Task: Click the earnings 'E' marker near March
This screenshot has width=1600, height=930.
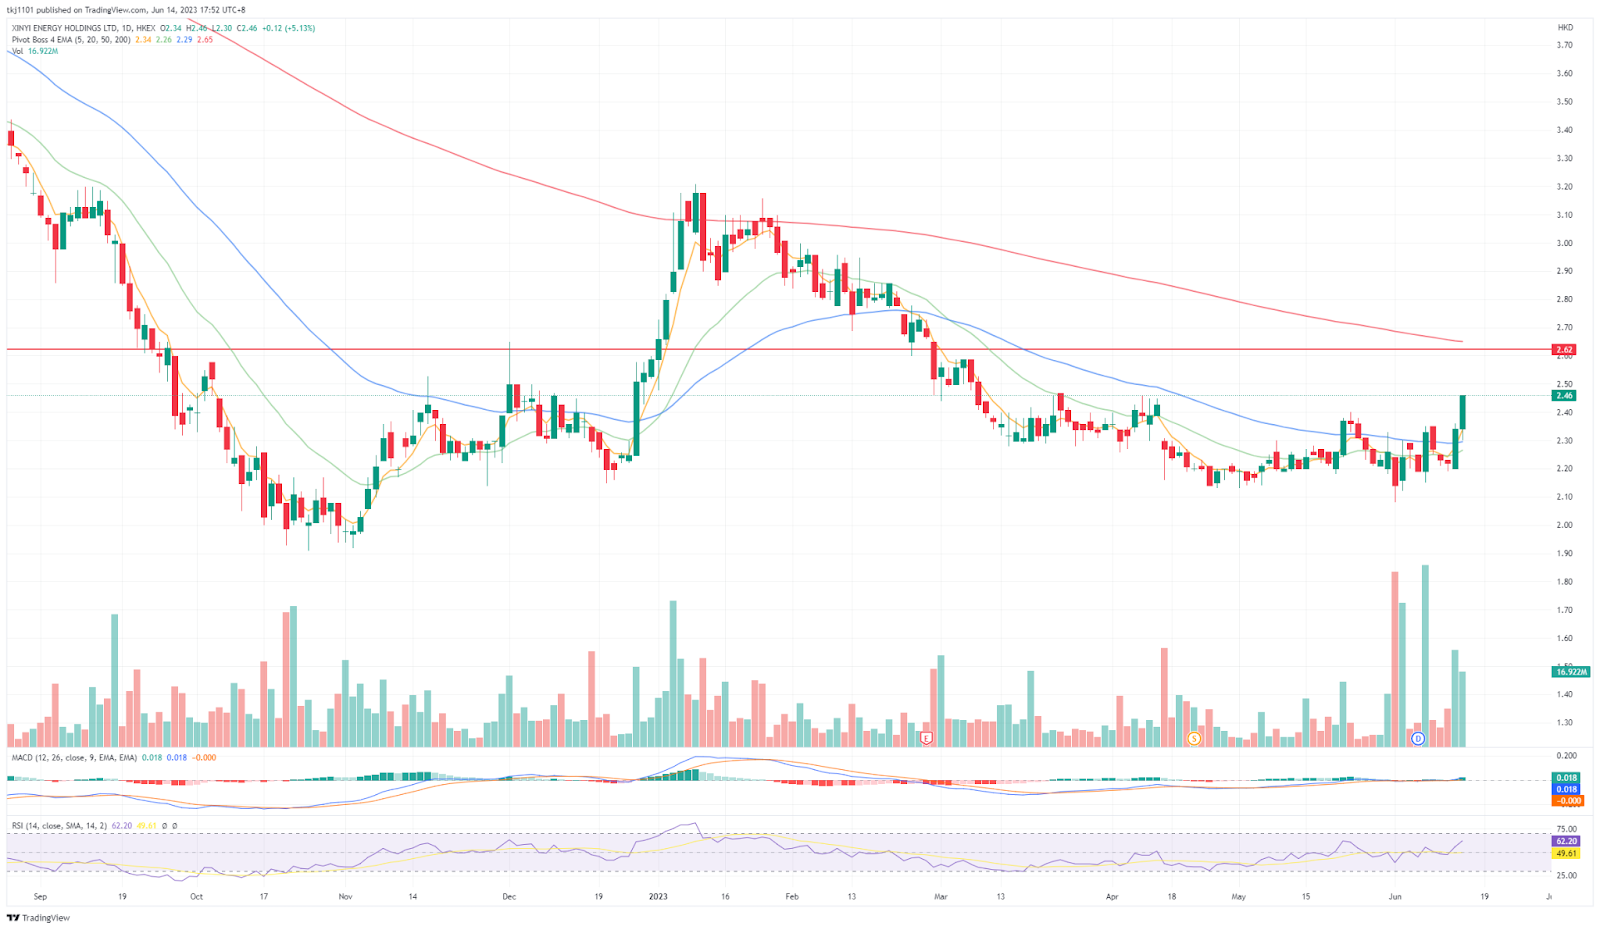Action: tap(926, 738)
